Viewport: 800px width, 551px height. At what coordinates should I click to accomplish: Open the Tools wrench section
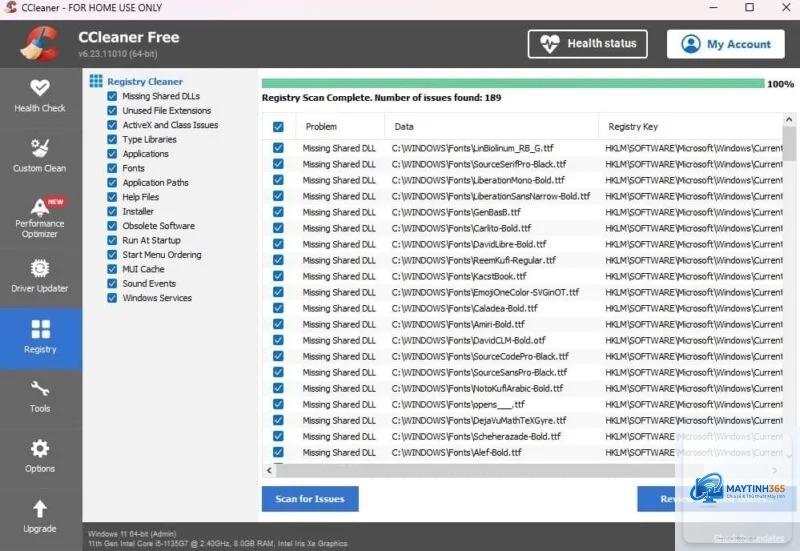tap(40, 397)
